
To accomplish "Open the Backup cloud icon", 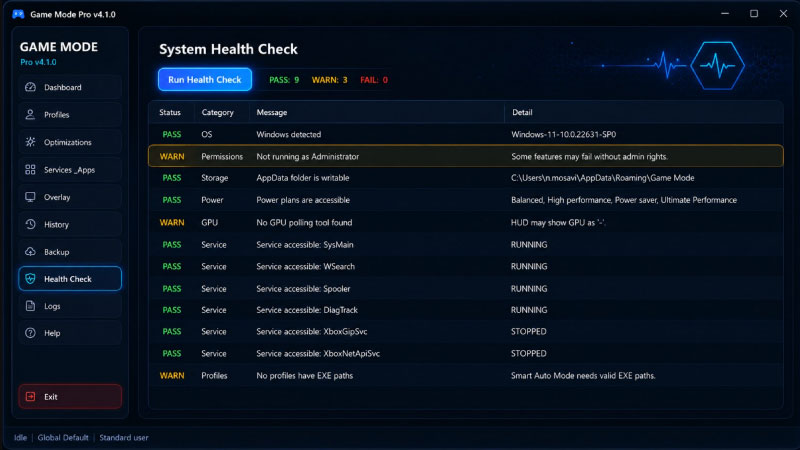I will pyautogui.click(x=30, y=252).
